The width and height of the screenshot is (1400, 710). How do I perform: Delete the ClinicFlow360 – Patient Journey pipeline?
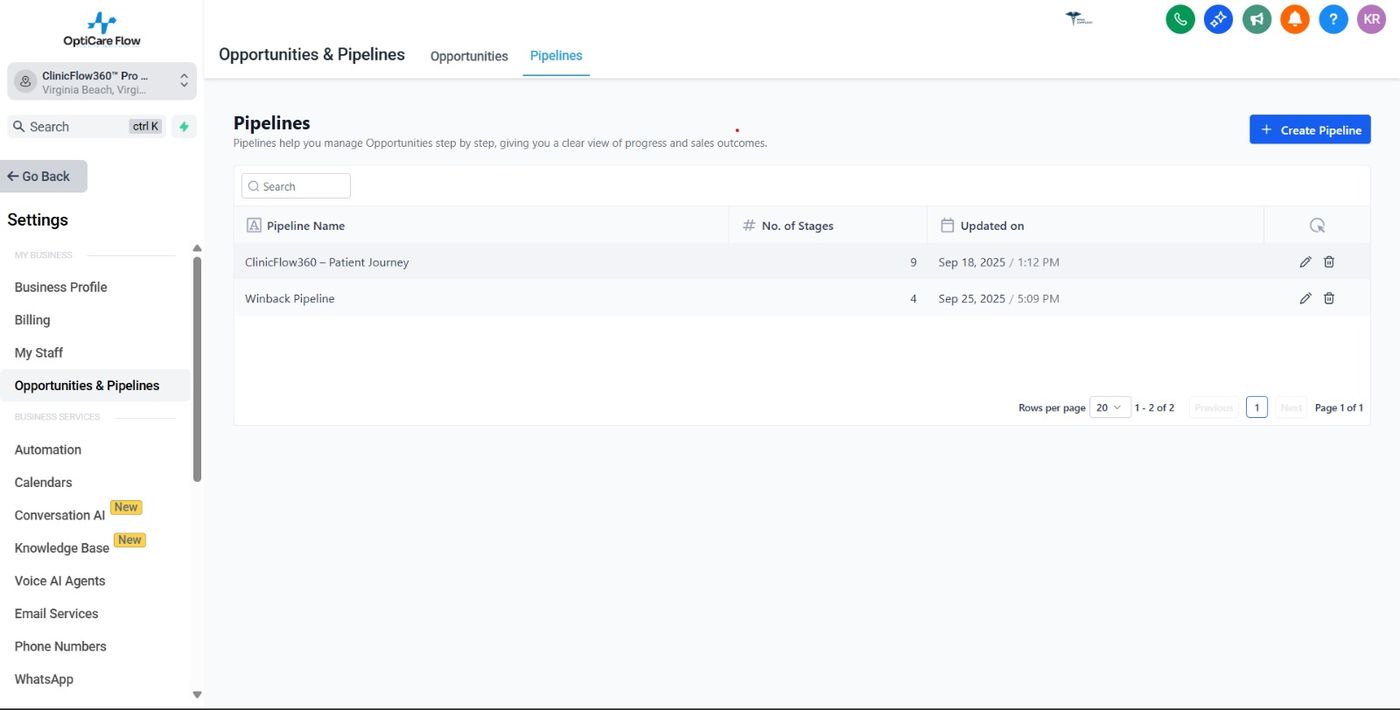(1329, 262)
